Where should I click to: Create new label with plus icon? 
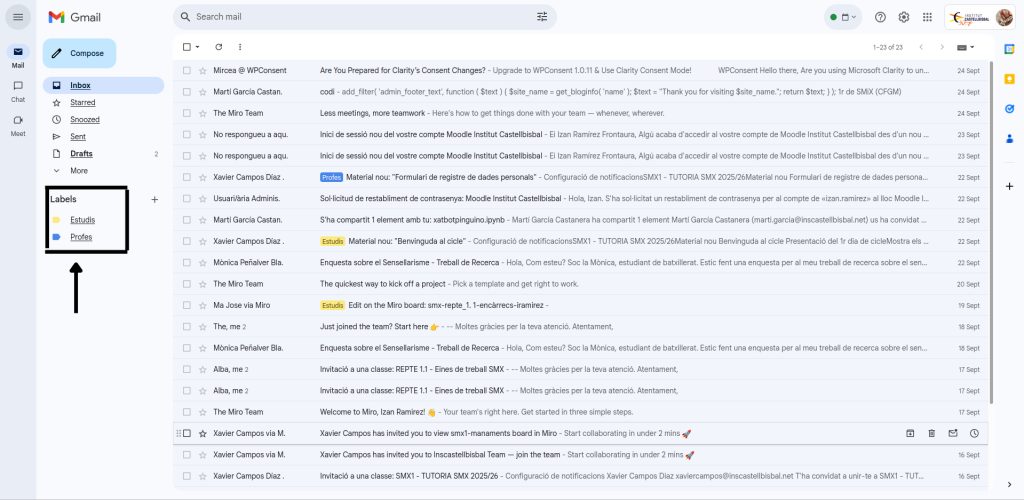154,200
